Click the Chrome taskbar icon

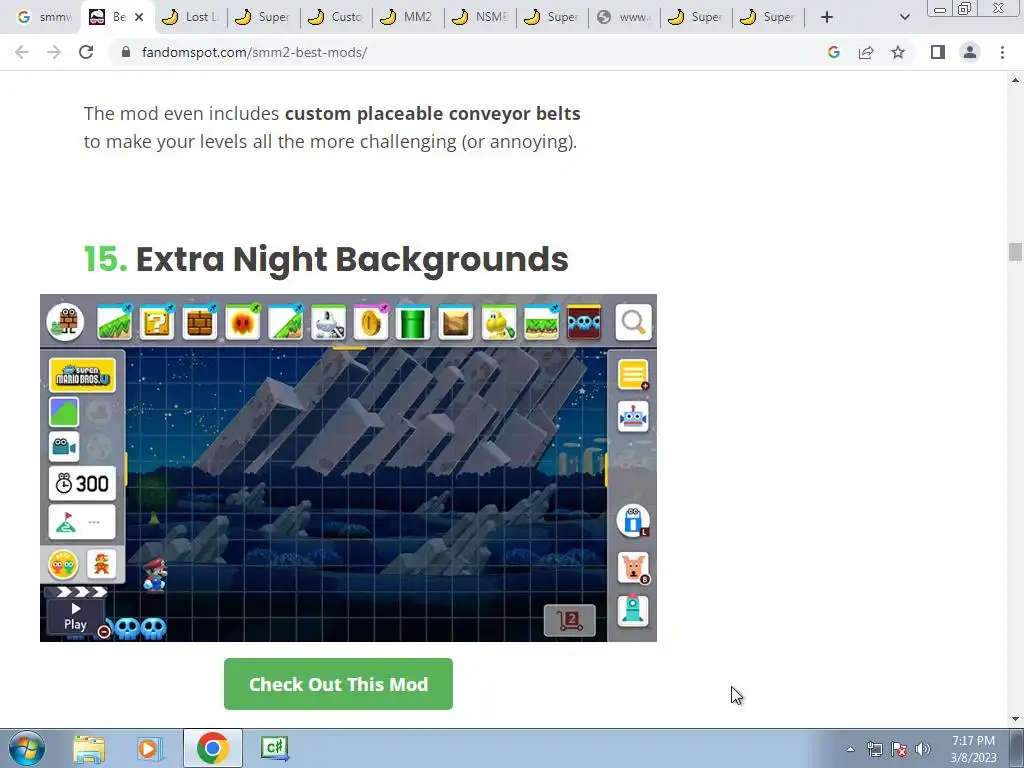coord(213,748)
